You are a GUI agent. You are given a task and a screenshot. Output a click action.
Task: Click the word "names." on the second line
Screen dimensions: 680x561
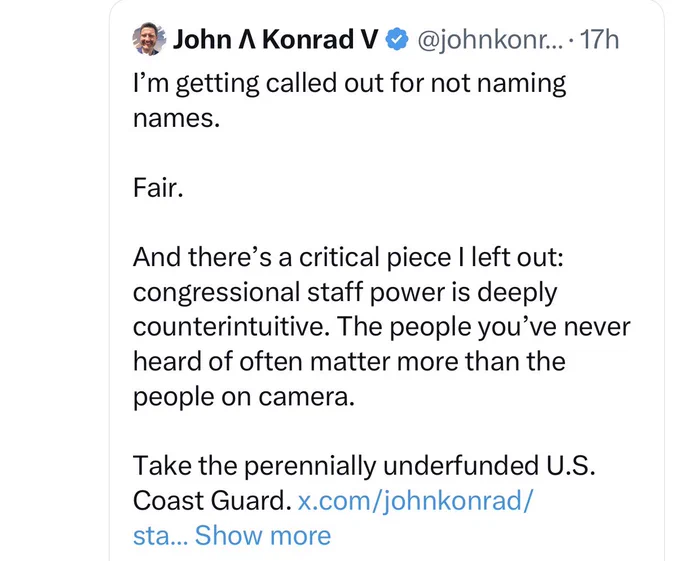click(177, 118)
